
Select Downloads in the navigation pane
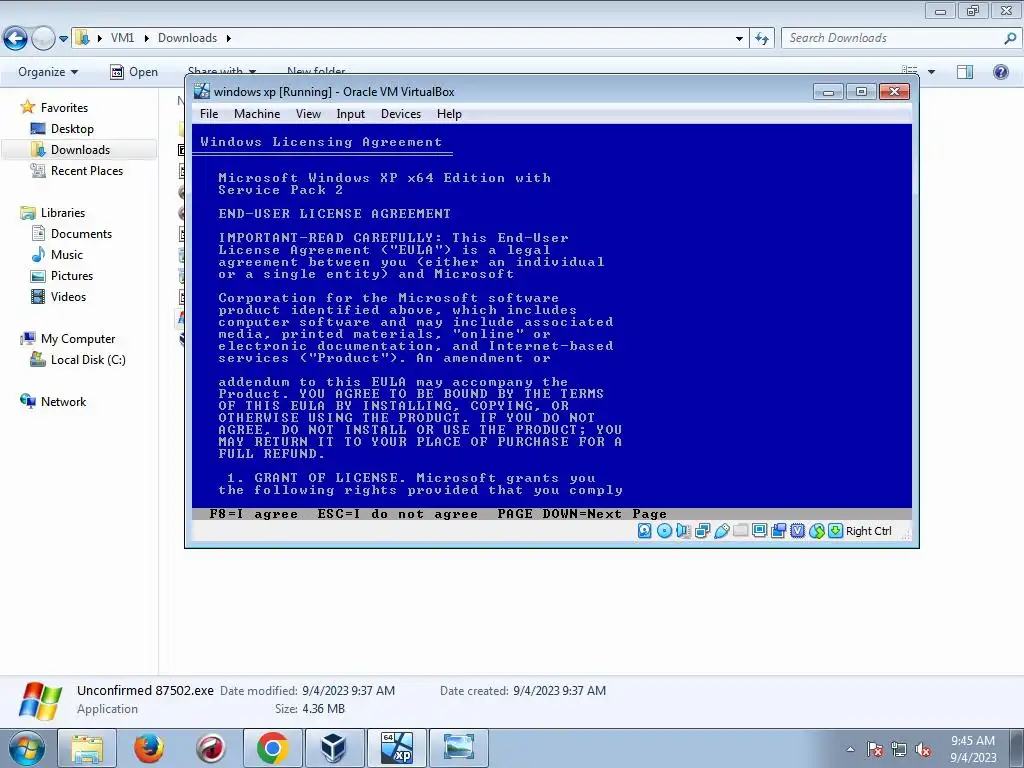click(x=80, y=150)
